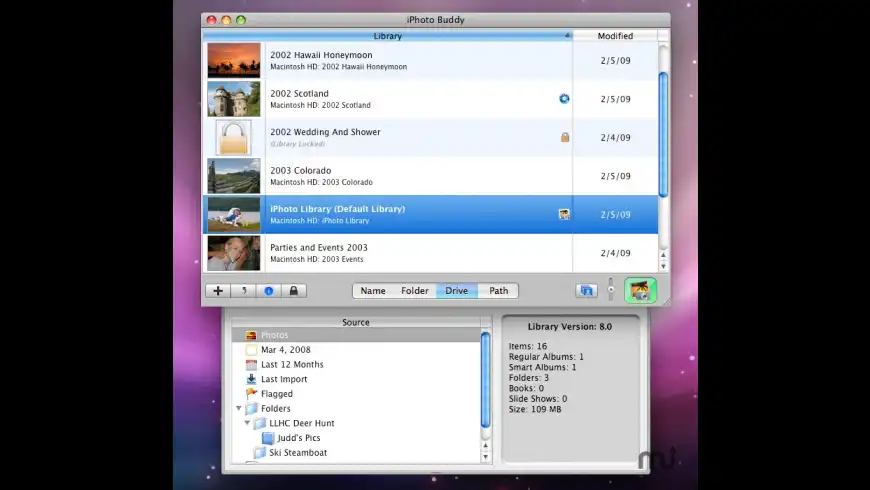Click the iPhoto Library default thumbnail
This screenshot has width=870, height=490.
click(x=234, y=214)
